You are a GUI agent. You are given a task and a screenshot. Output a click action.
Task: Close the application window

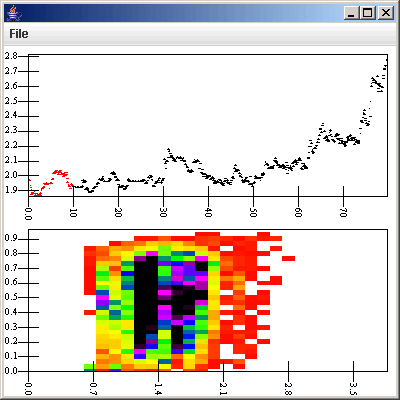386,13
